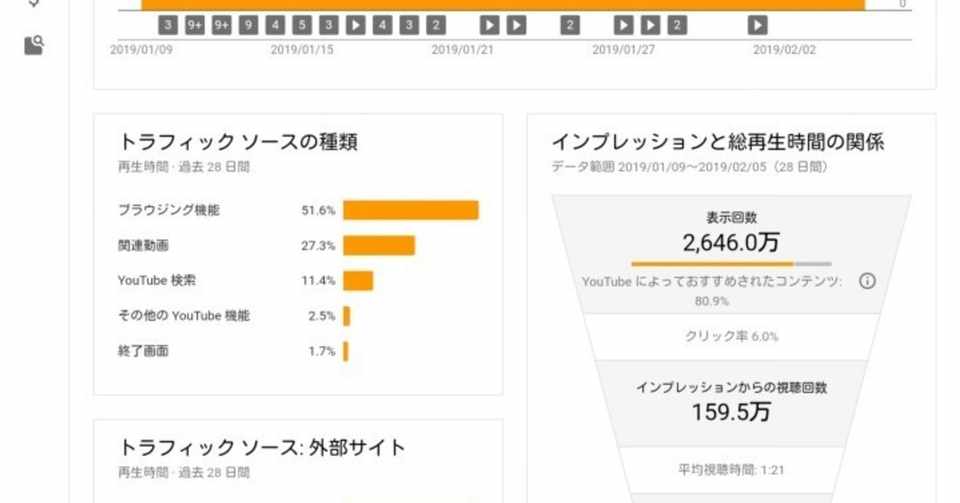Click the 平均視聴時間 1:21 funnel row
Screen dimensions: 960x503
coord(731,466)
